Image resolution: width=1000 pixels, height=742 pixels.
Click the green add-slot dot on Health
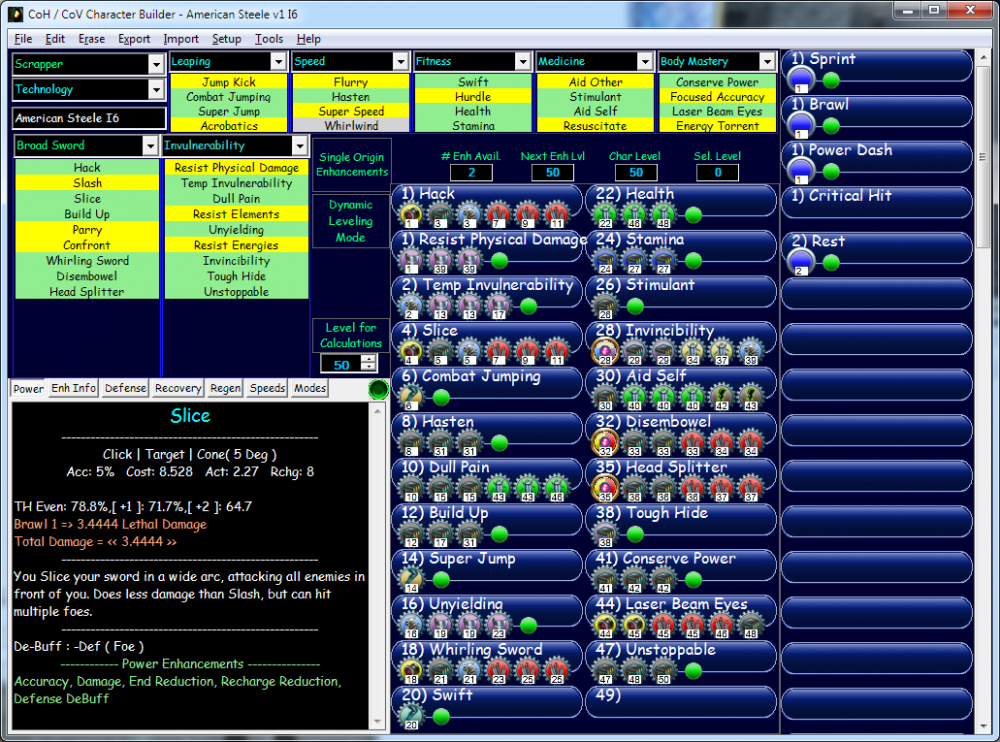[693, 215]
